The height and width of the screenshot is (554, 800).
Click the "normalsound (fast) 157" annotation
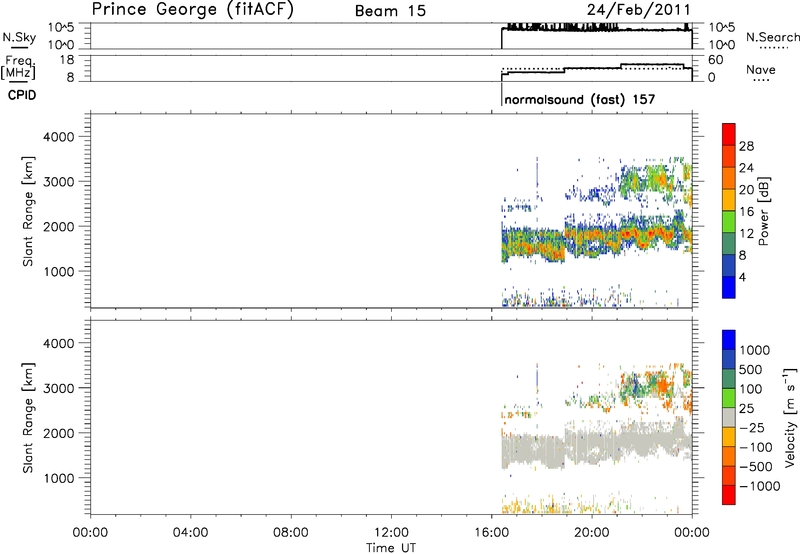tap(580, 99)
